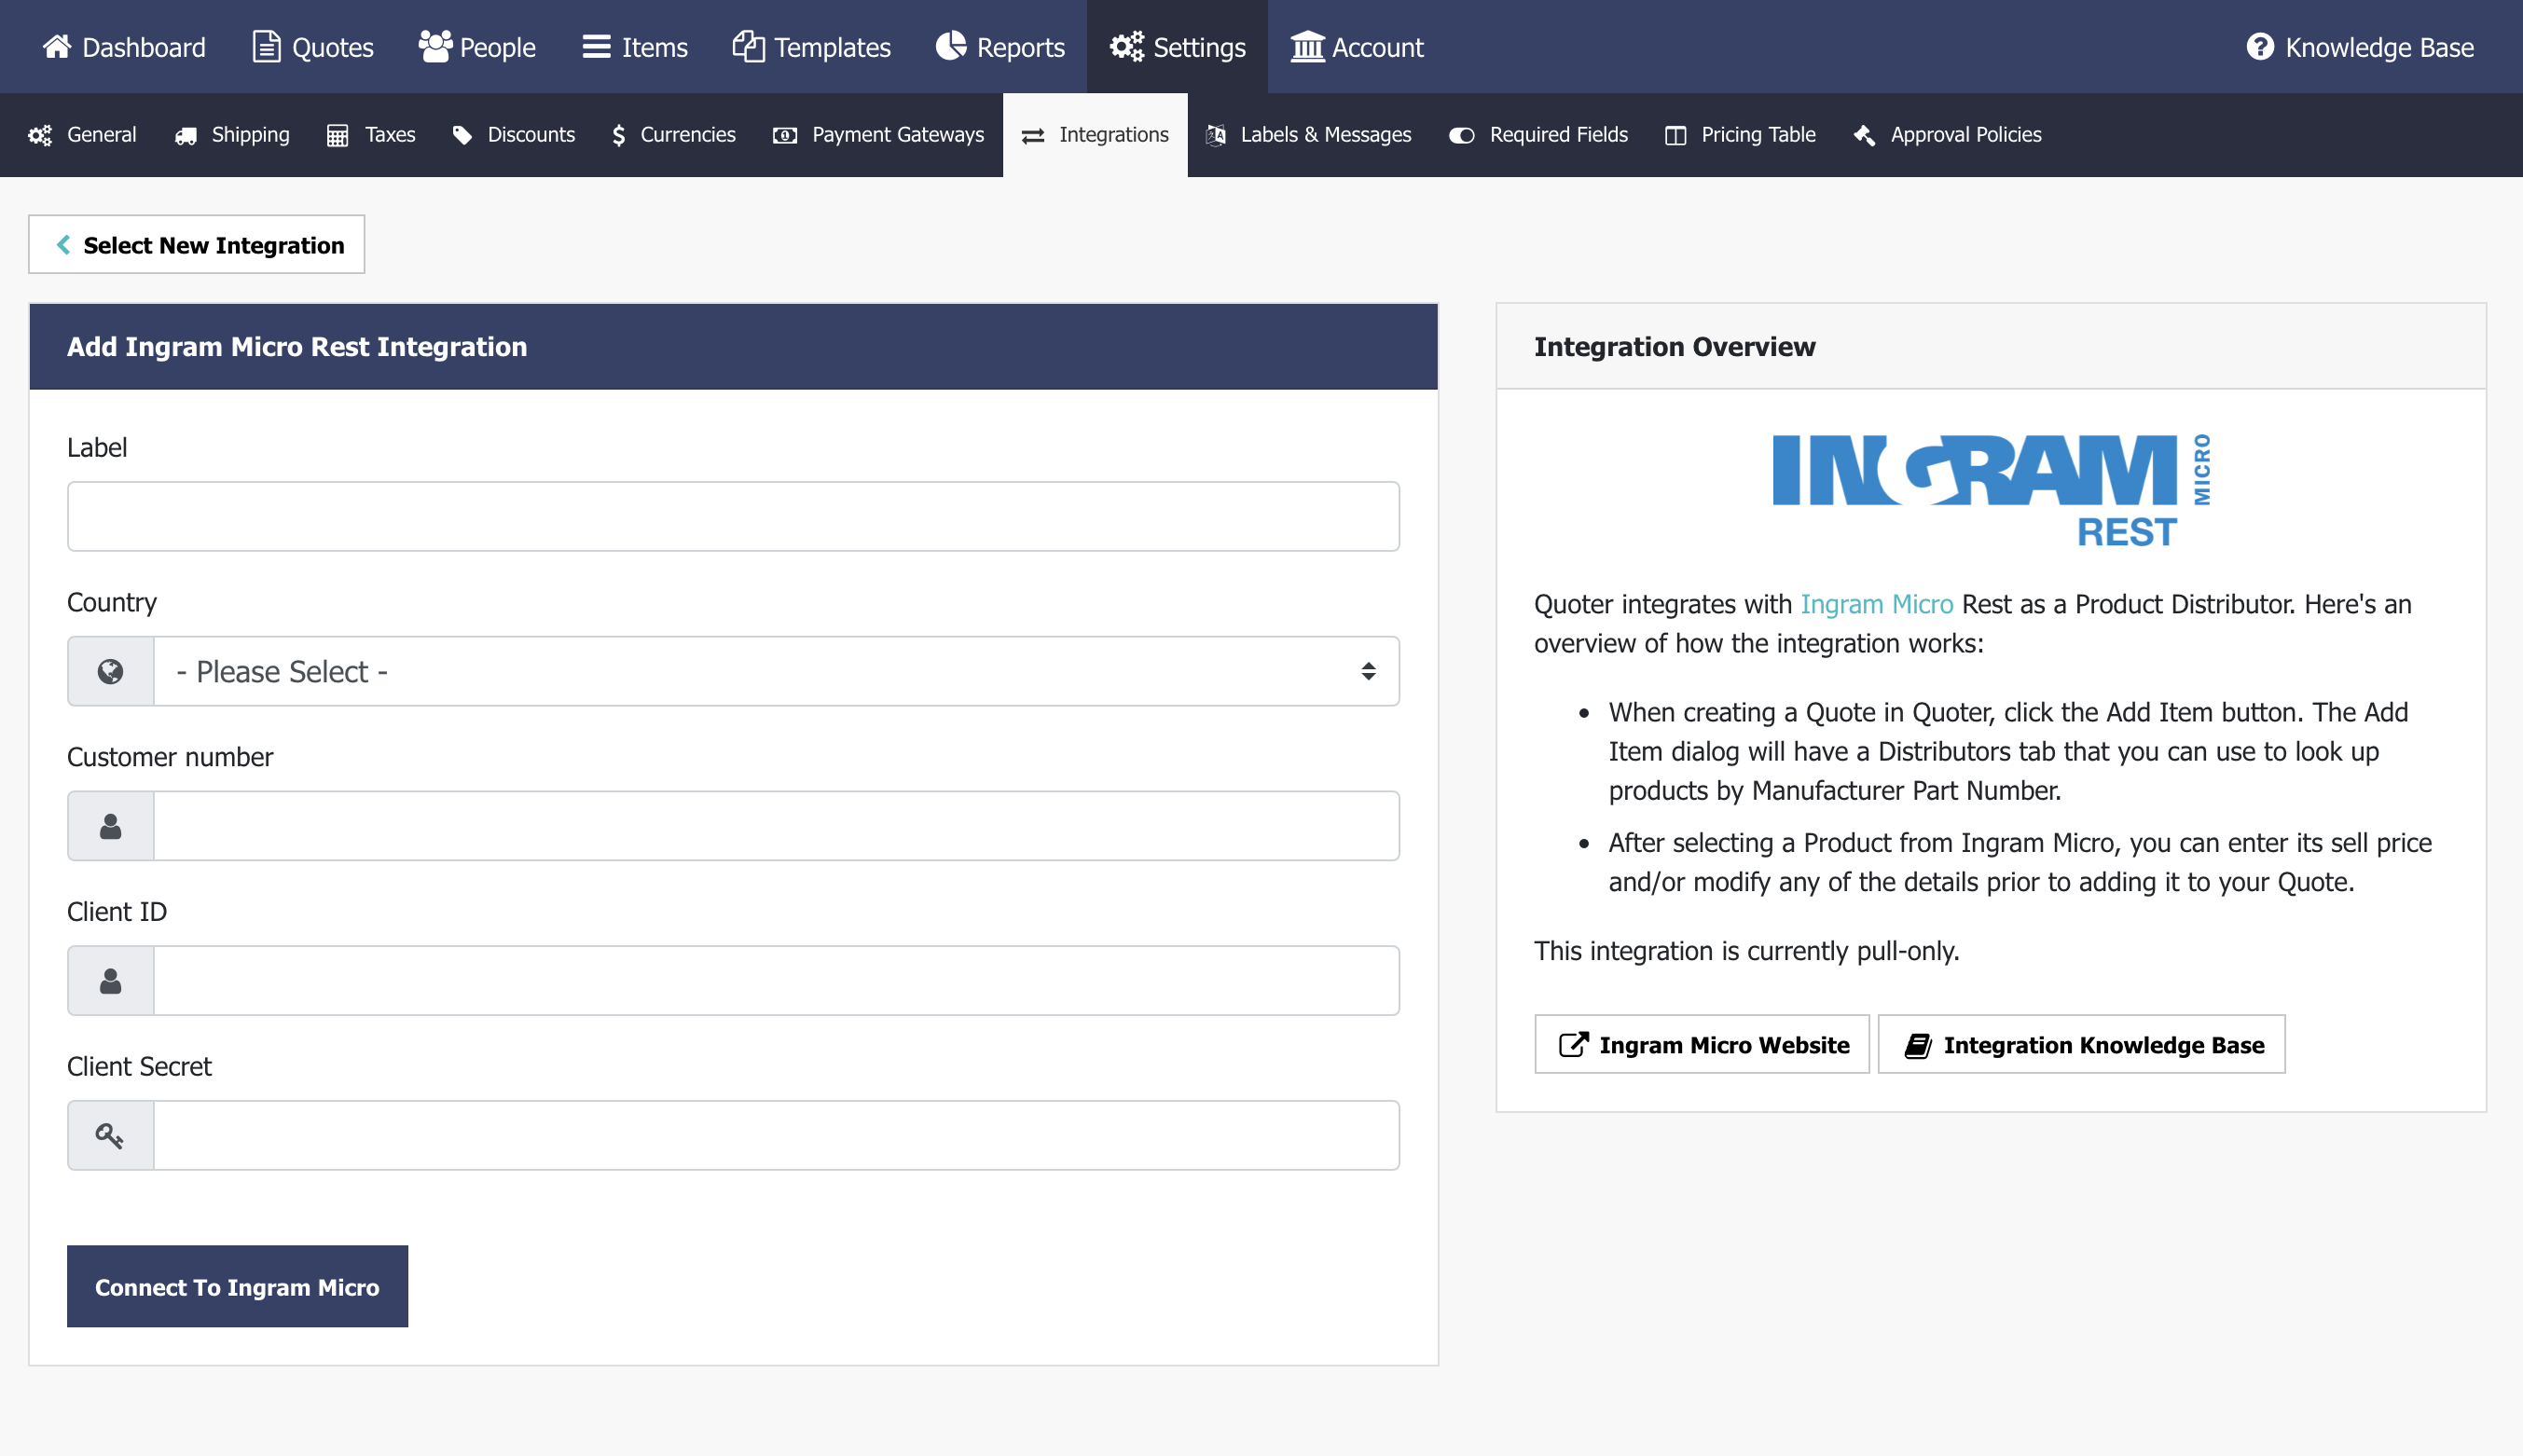Open the Account menu item
The height and width of the screenshot is (1456, 2523).
(1356, 46)
